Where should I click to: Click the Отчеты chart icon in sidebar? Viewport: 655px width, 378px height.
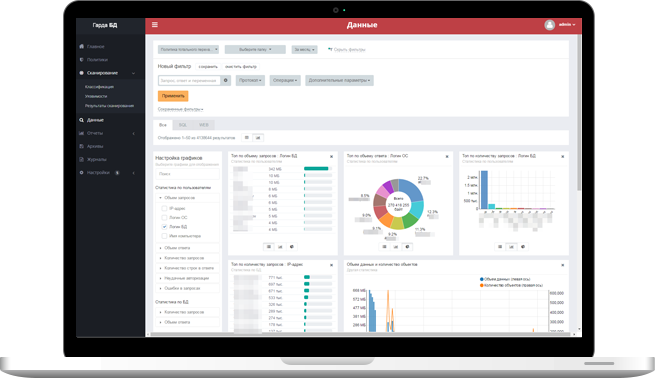[81, 133]
